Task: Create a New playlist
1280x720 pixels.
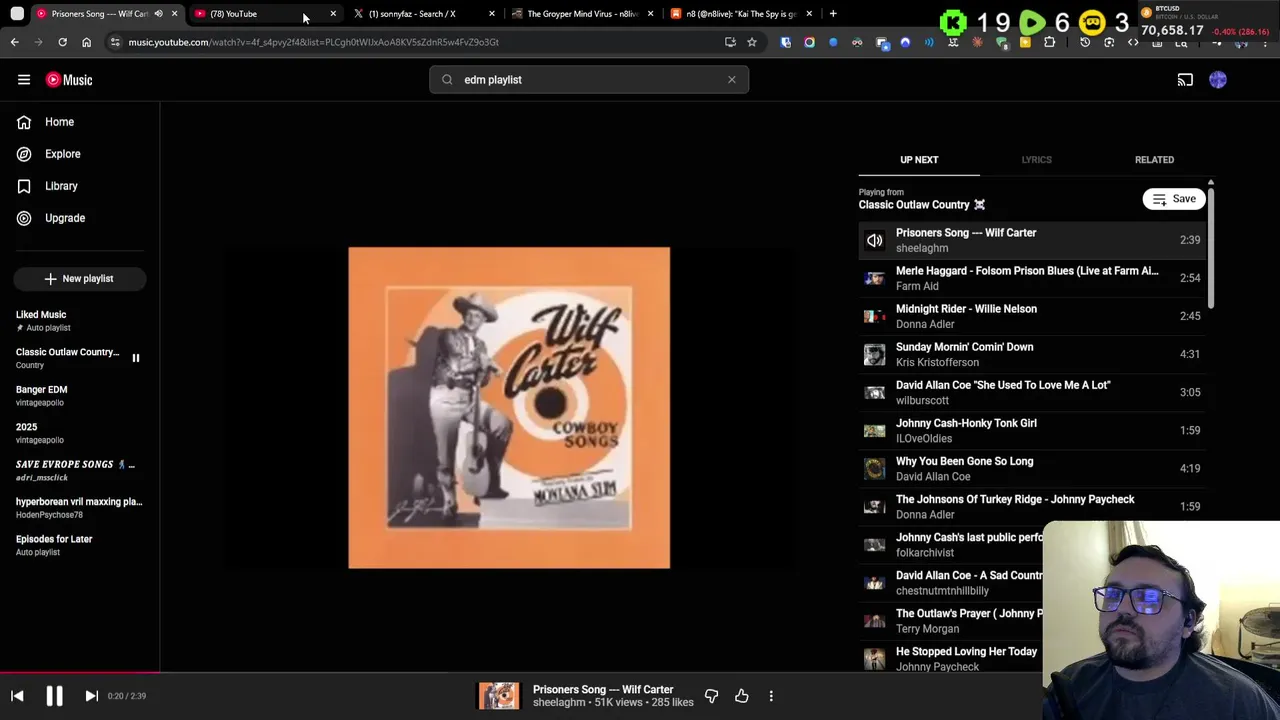Action: pyautogui.click(x=80, y=279)
